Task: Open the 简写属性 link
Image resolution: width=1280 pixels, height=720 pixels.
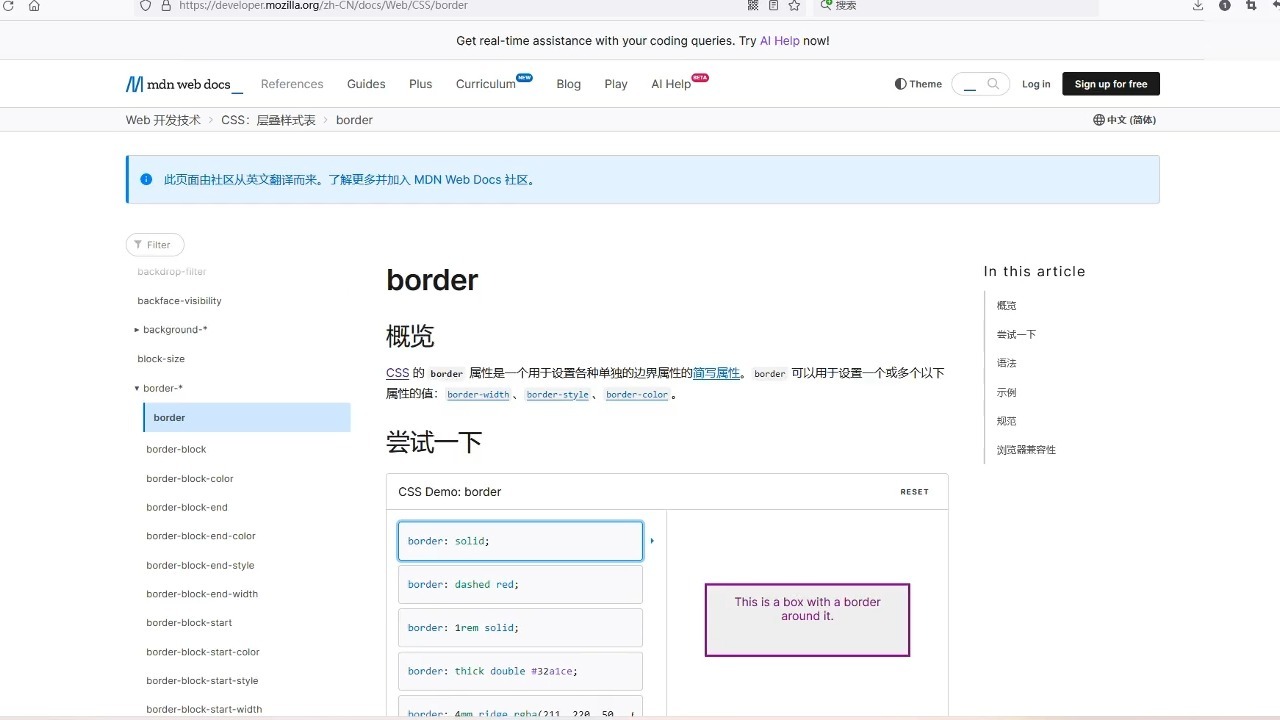Action: pos(716,373)
